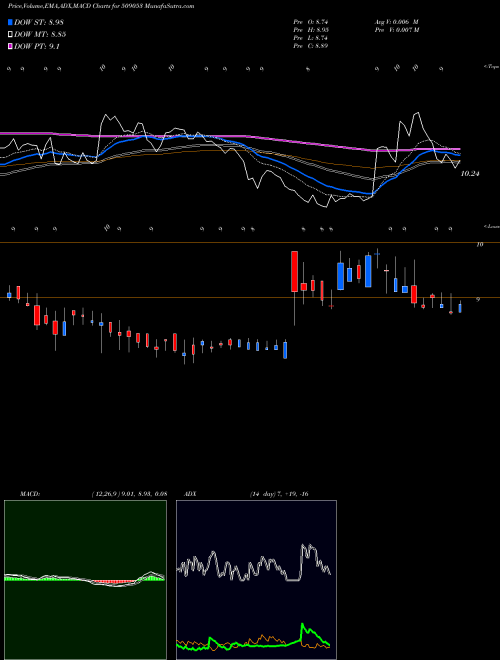Click the 10.24 price label on EMA chart

click(470, 173)
